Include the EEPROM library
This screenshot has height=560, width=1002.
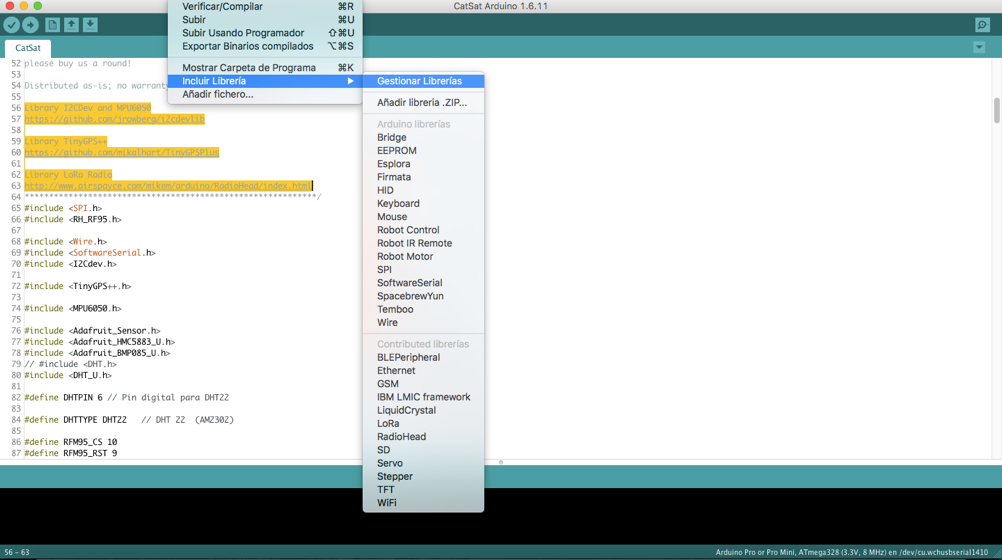click(x=423, y=151)
